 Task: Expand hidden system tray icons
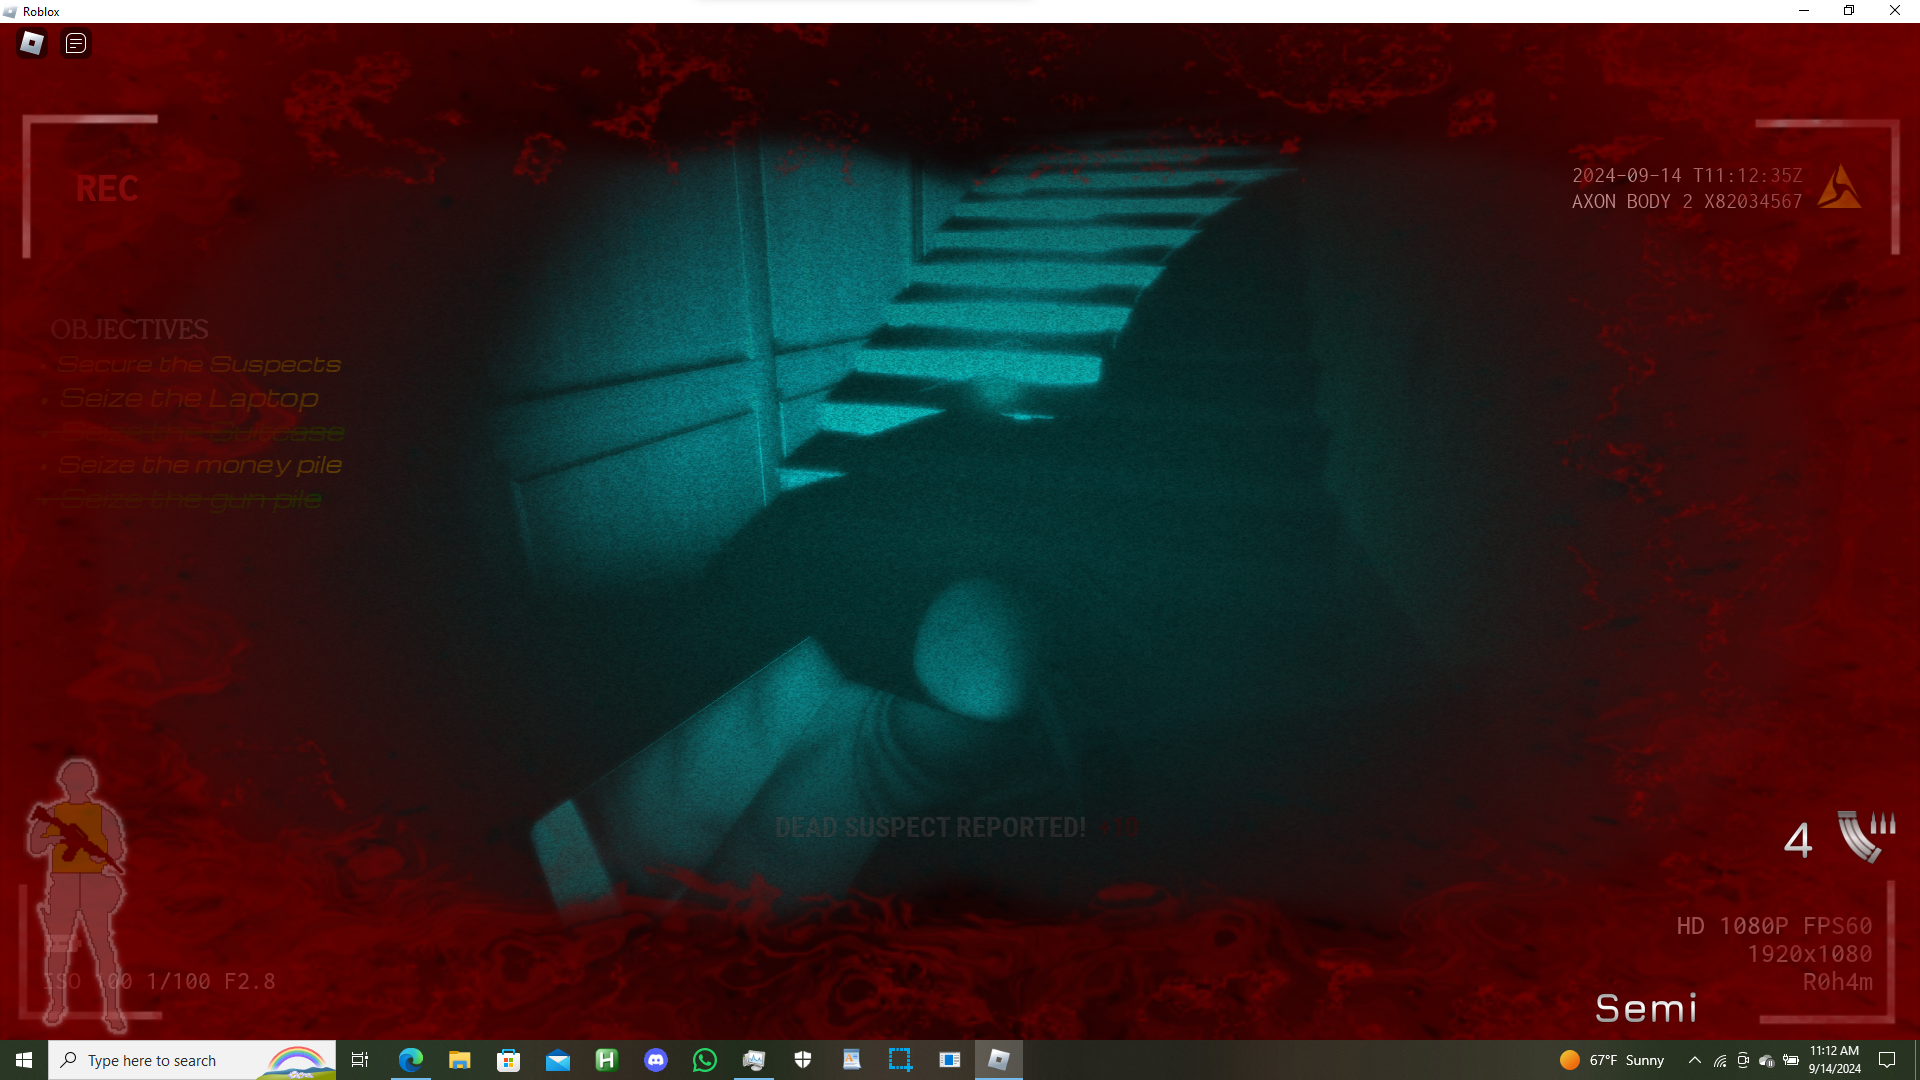pyautogui.click(x=1694, y=1060)
